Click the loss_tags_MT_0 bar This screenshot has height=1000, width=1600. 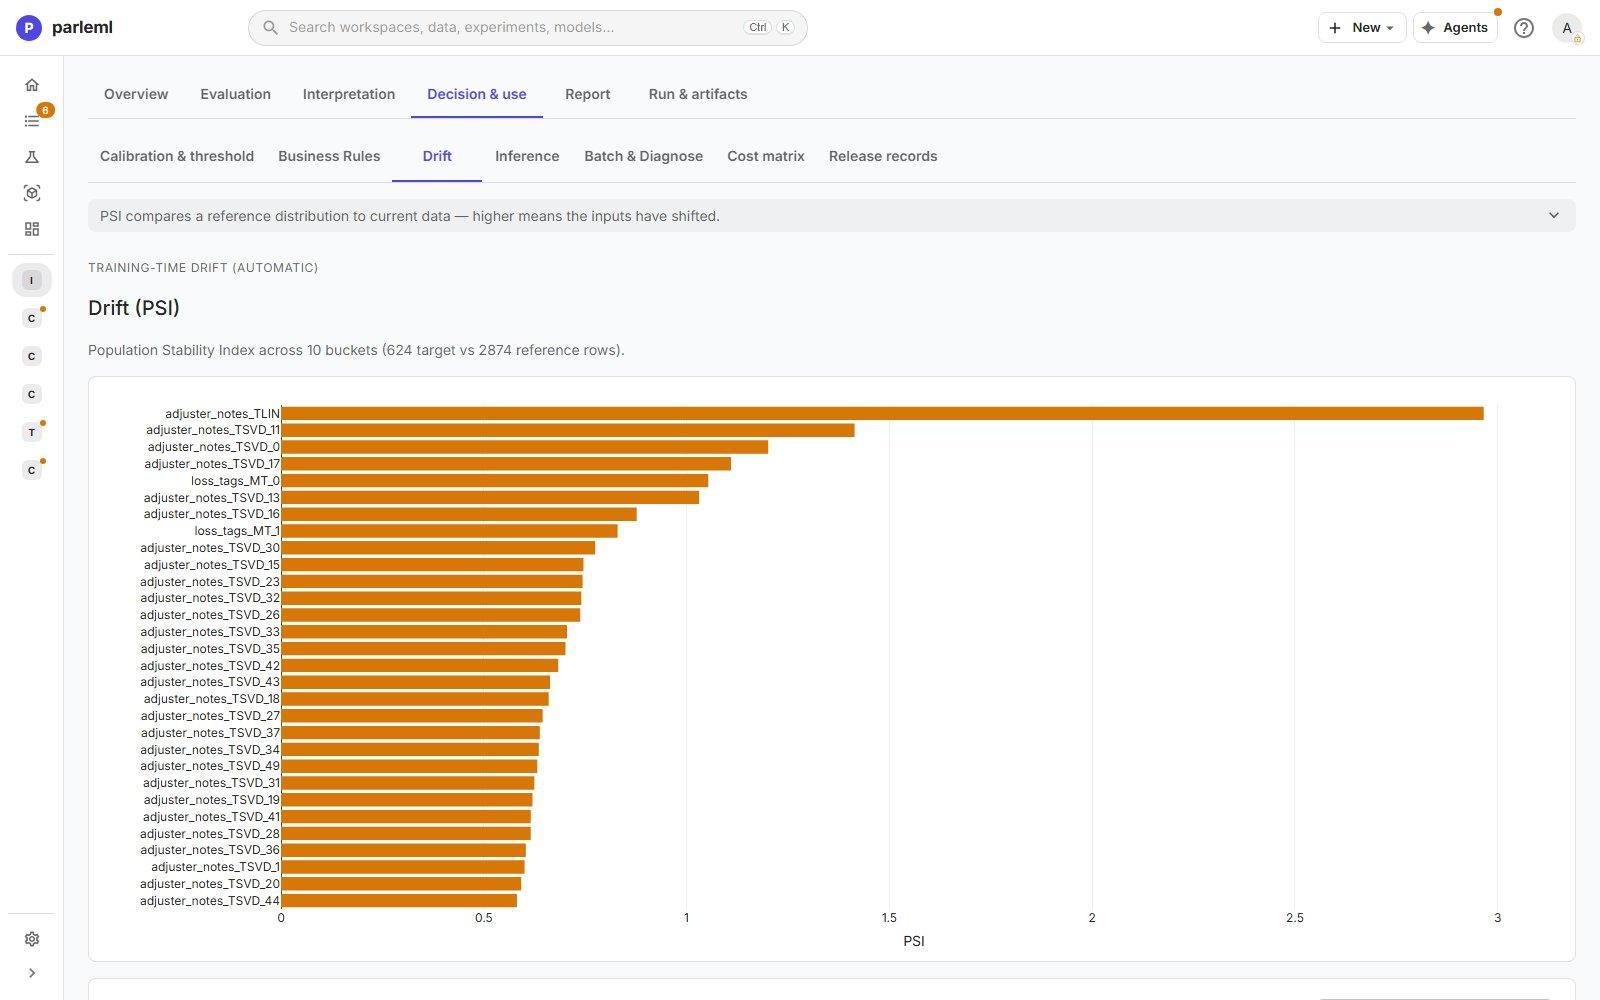(x=494, y=481)
